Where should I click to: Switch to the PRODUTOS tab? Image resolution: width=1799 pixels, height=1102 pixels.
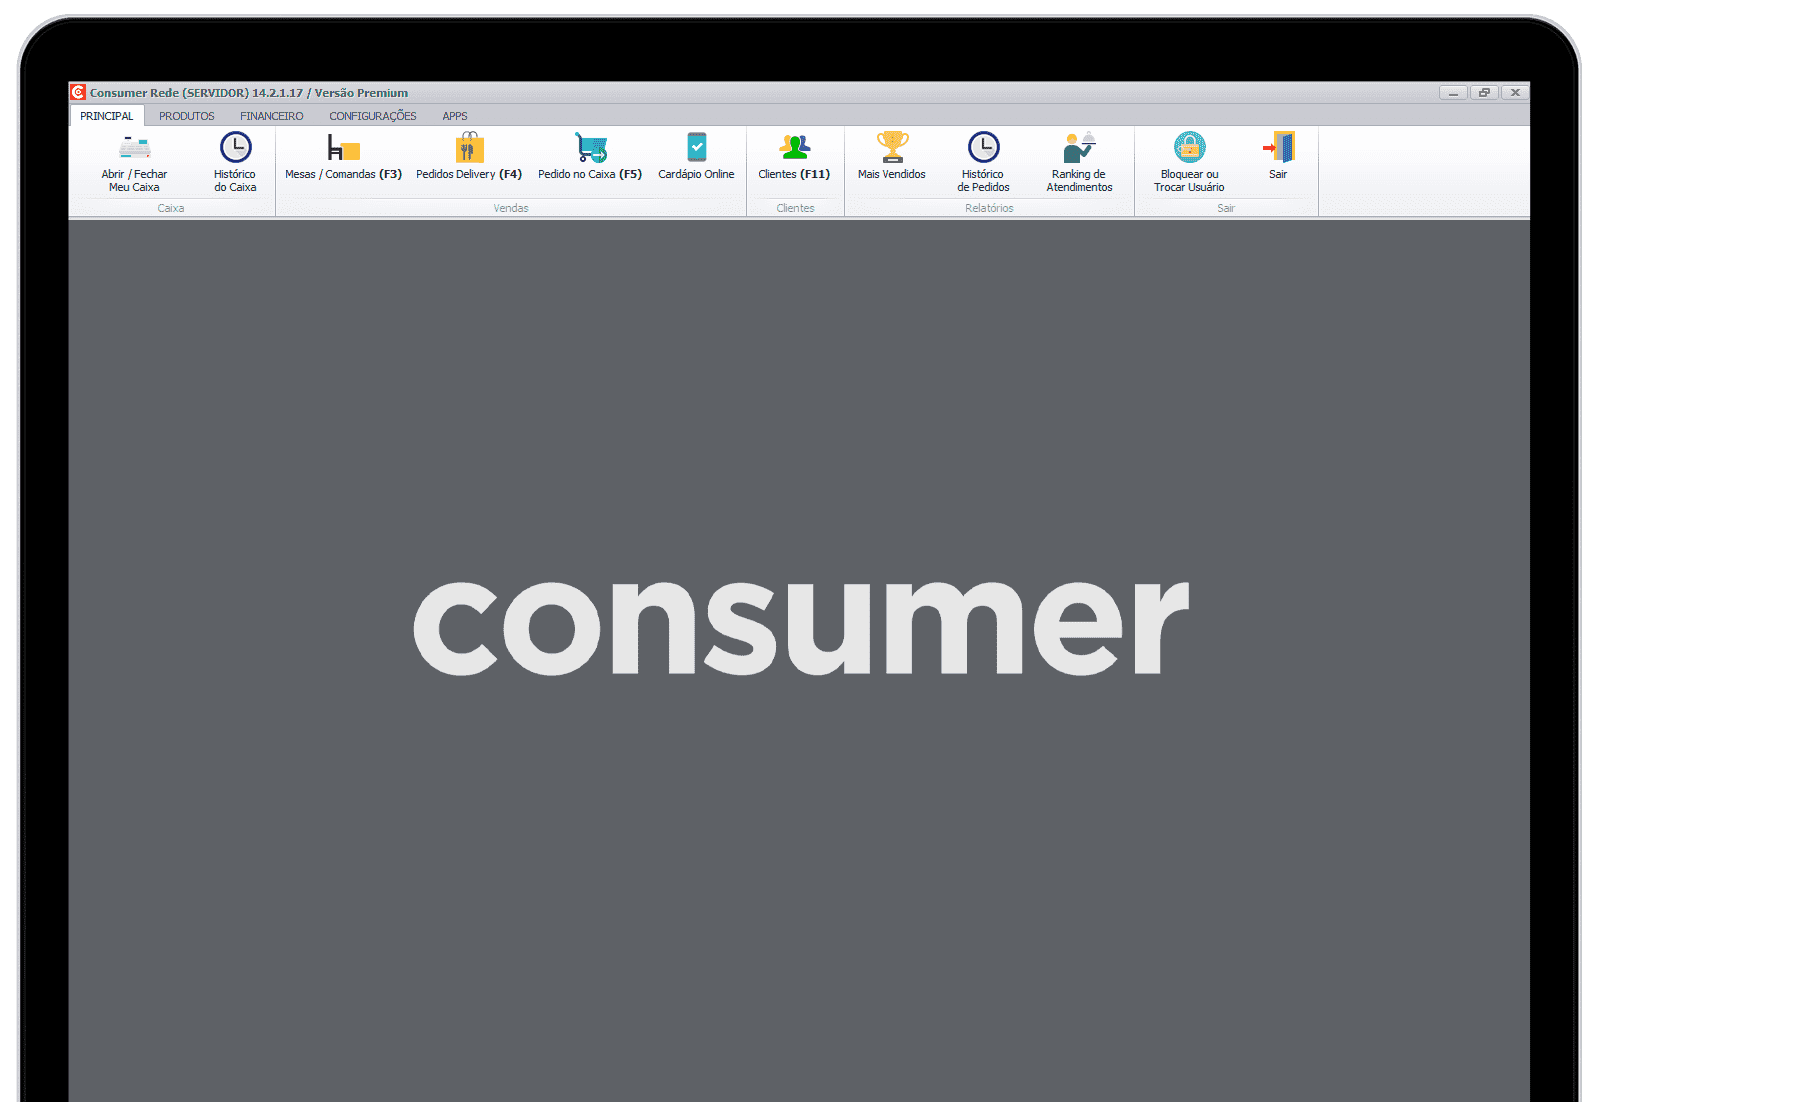(x=186, y=116)
